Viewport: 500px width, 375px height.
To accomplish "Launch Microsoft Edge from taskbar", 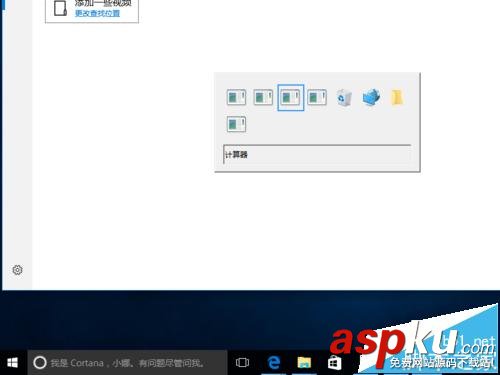I will pos(274,363).
